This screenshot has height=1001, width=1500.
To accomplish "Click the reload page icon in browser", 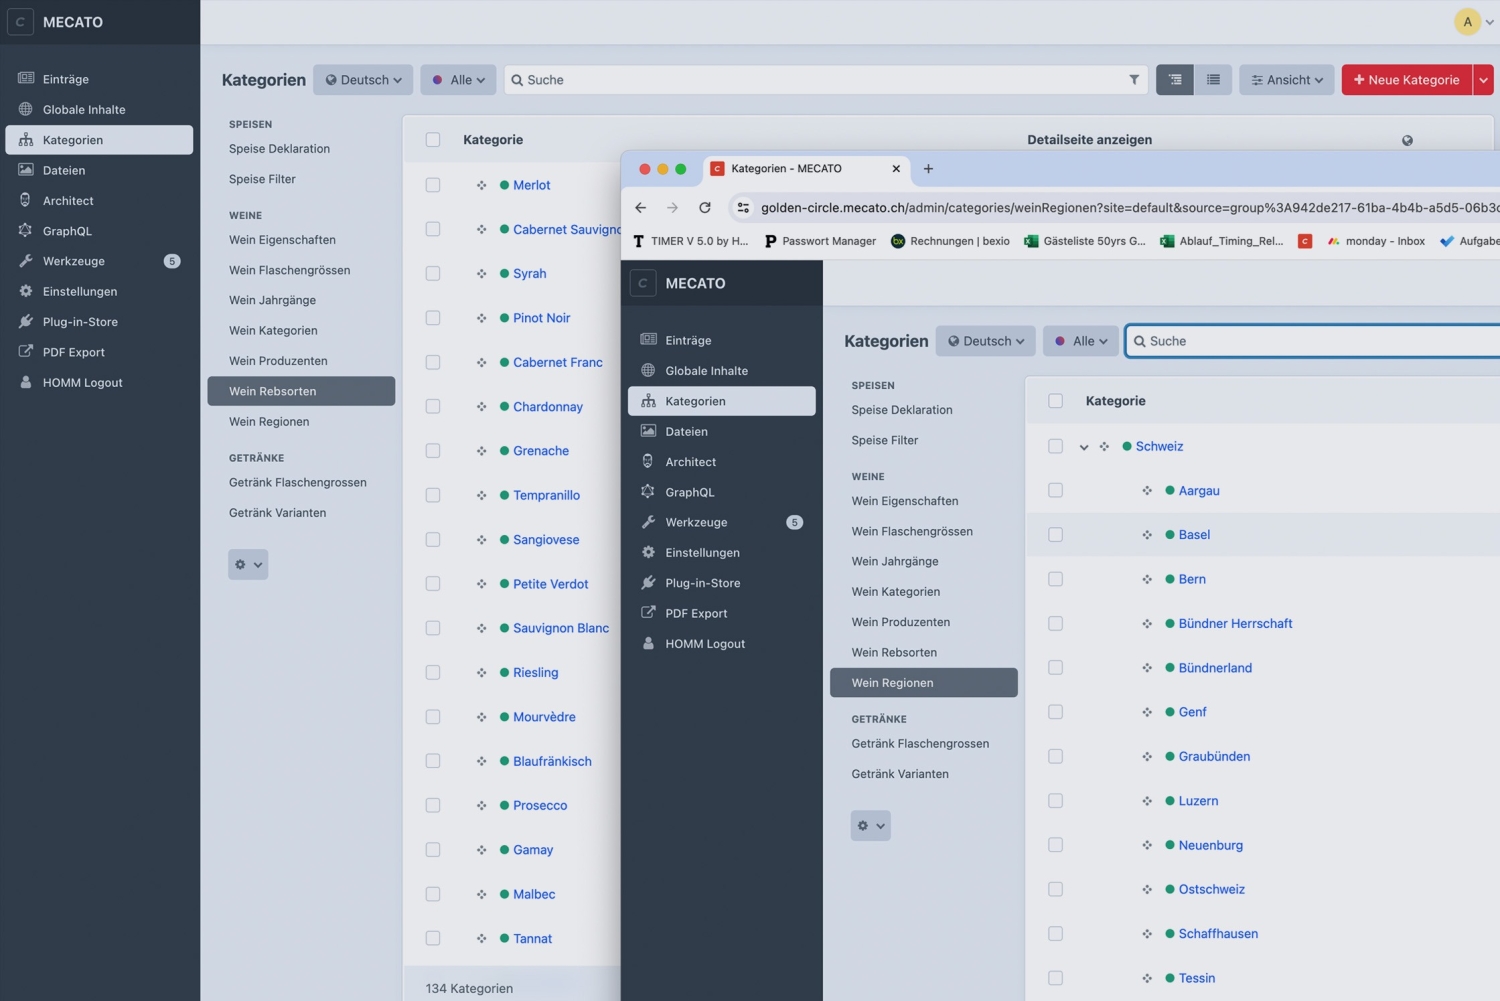I will 705,208.
